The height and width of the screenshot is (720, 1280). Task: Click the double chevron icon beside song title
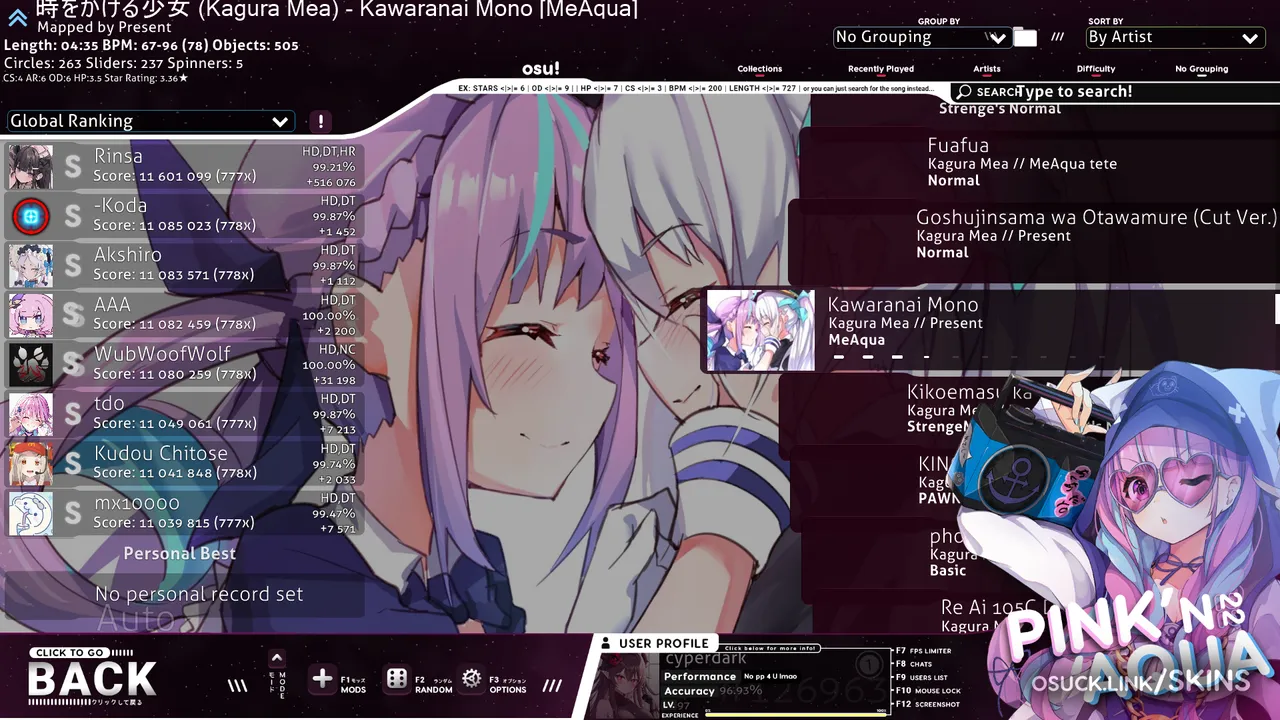(x=17, y=17)
